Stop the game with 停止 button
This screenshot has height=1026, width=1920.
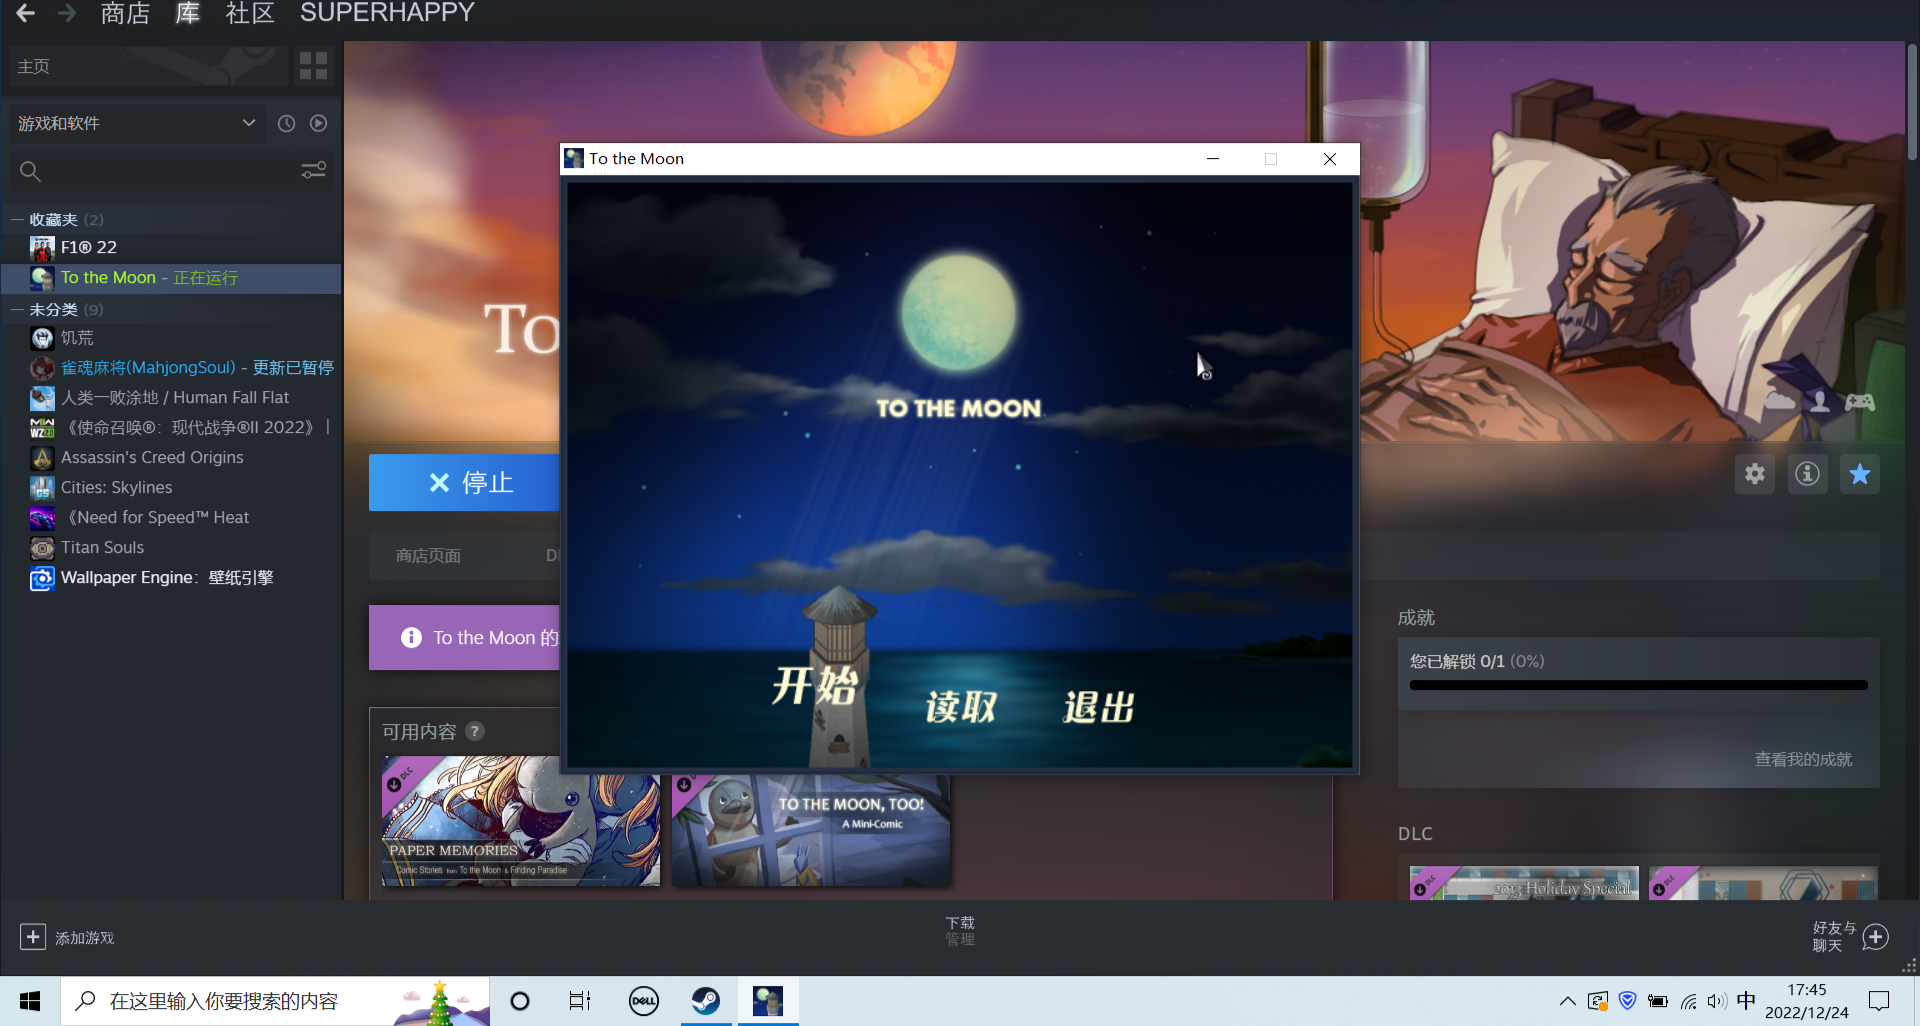point(465,483)
